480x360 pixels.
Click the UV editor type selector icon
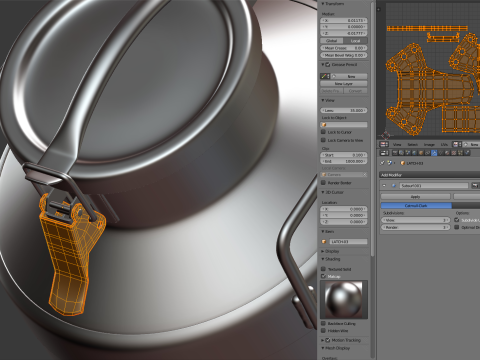(x=384, y=145)
